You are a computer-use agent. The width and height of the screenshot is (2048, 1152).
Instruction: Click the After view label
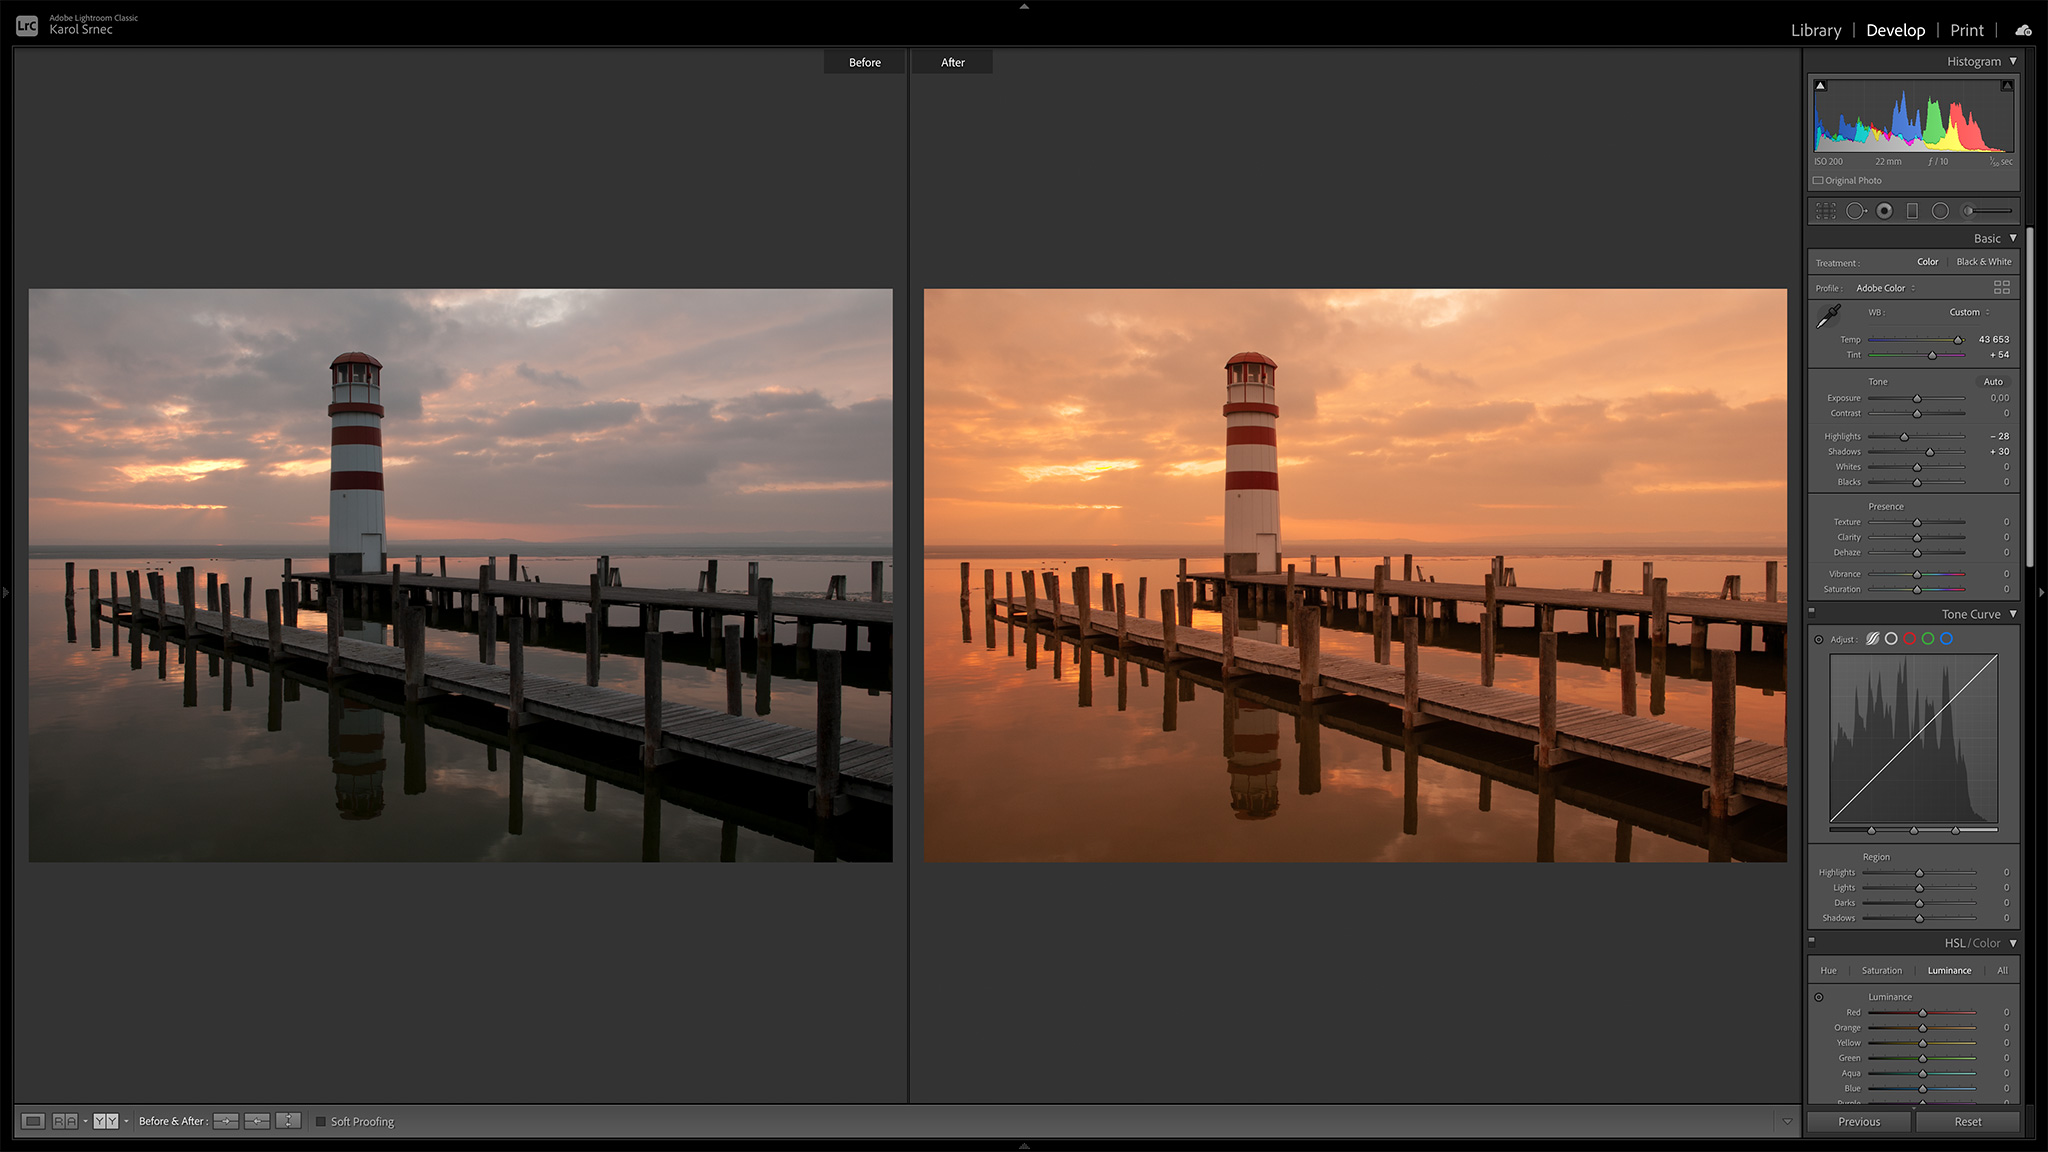952,62
